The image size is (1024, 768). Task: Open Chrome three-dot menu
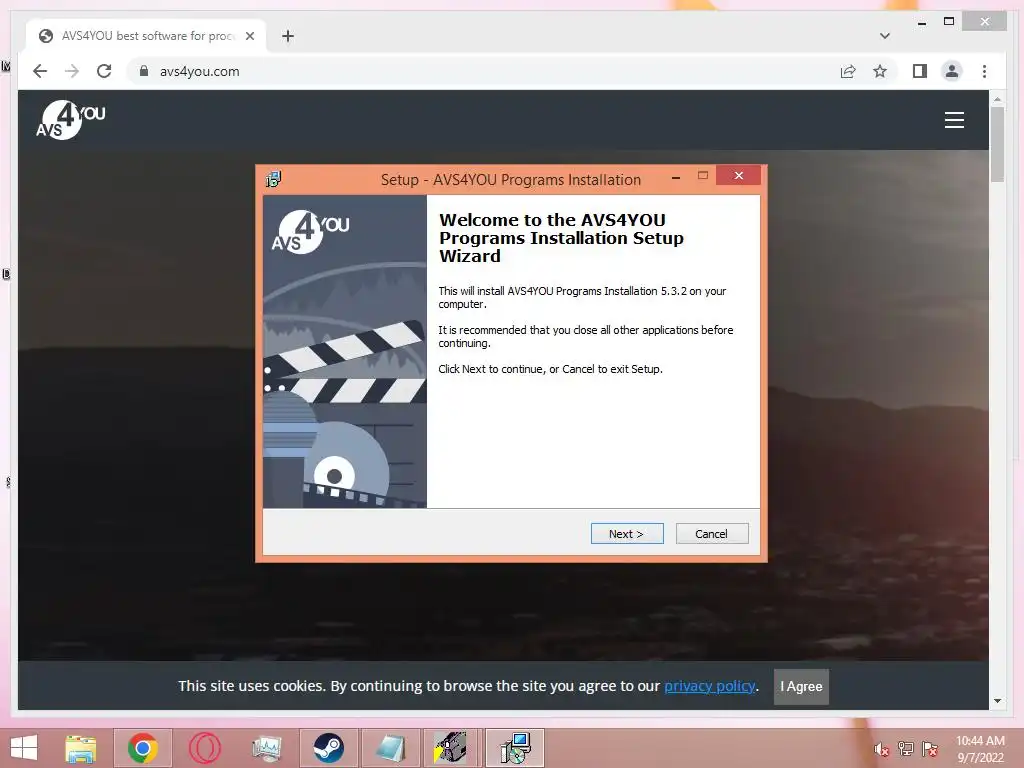coord(984,71)
